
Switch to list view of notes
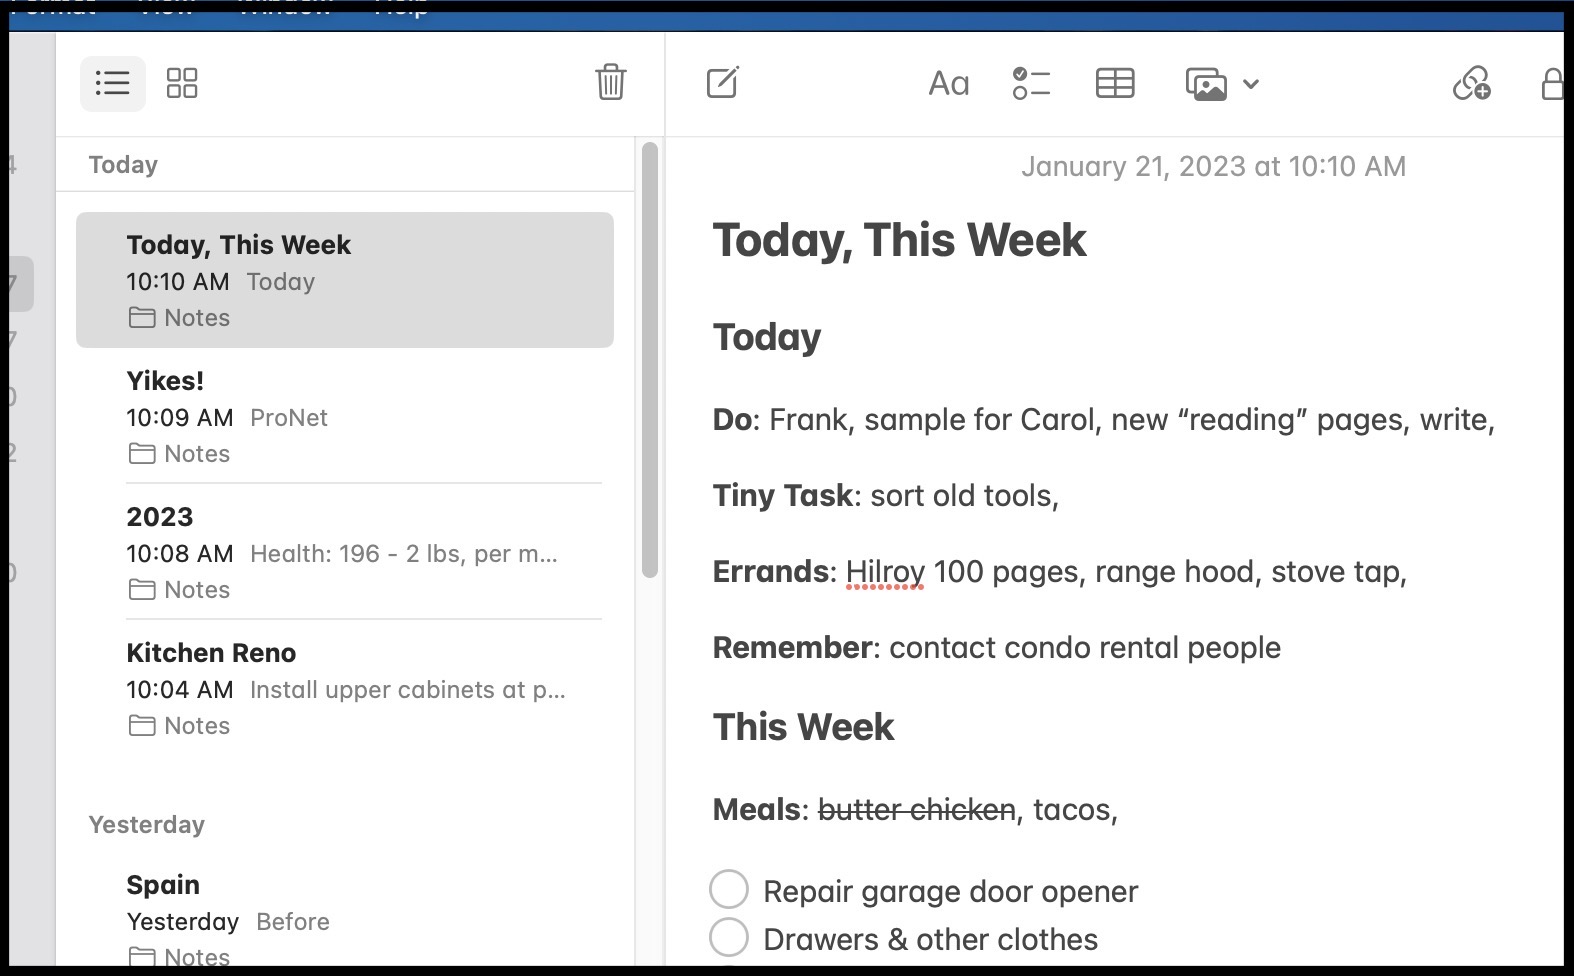pos(112,83)
